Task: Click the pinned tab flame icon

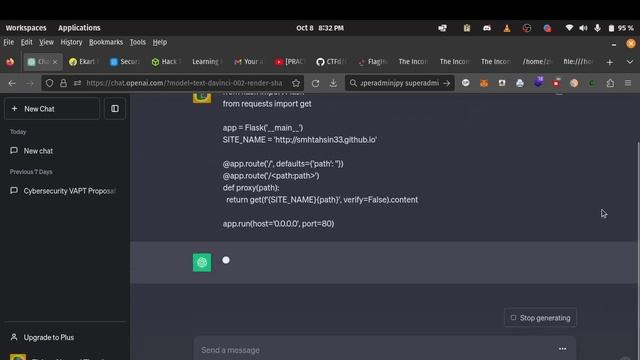Action: (10, 62)
